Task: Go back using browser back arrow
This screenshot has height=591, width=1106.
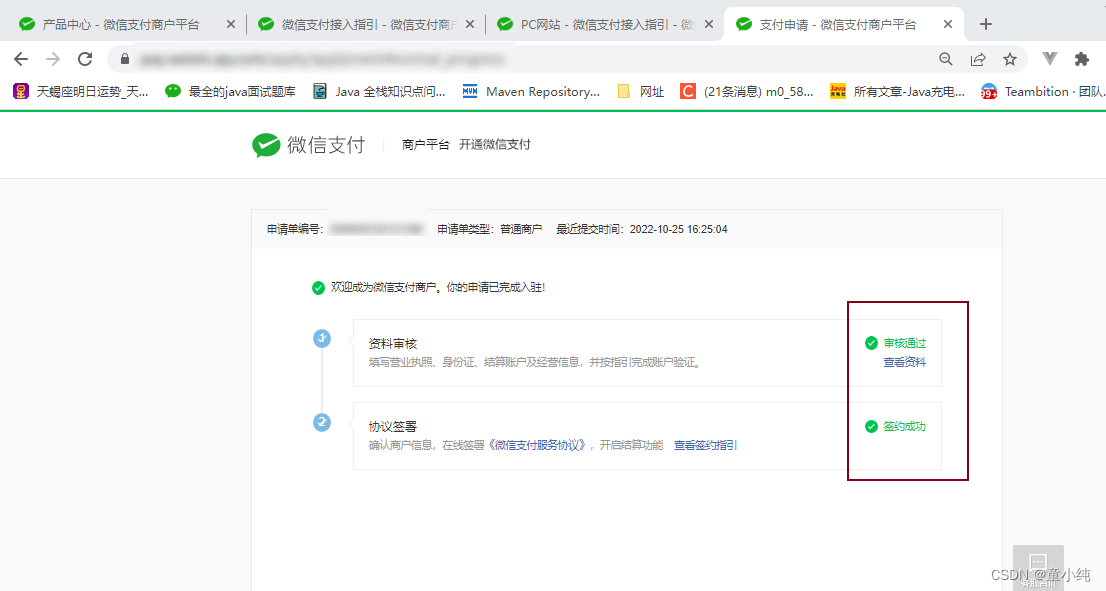Action: (21, 59)
